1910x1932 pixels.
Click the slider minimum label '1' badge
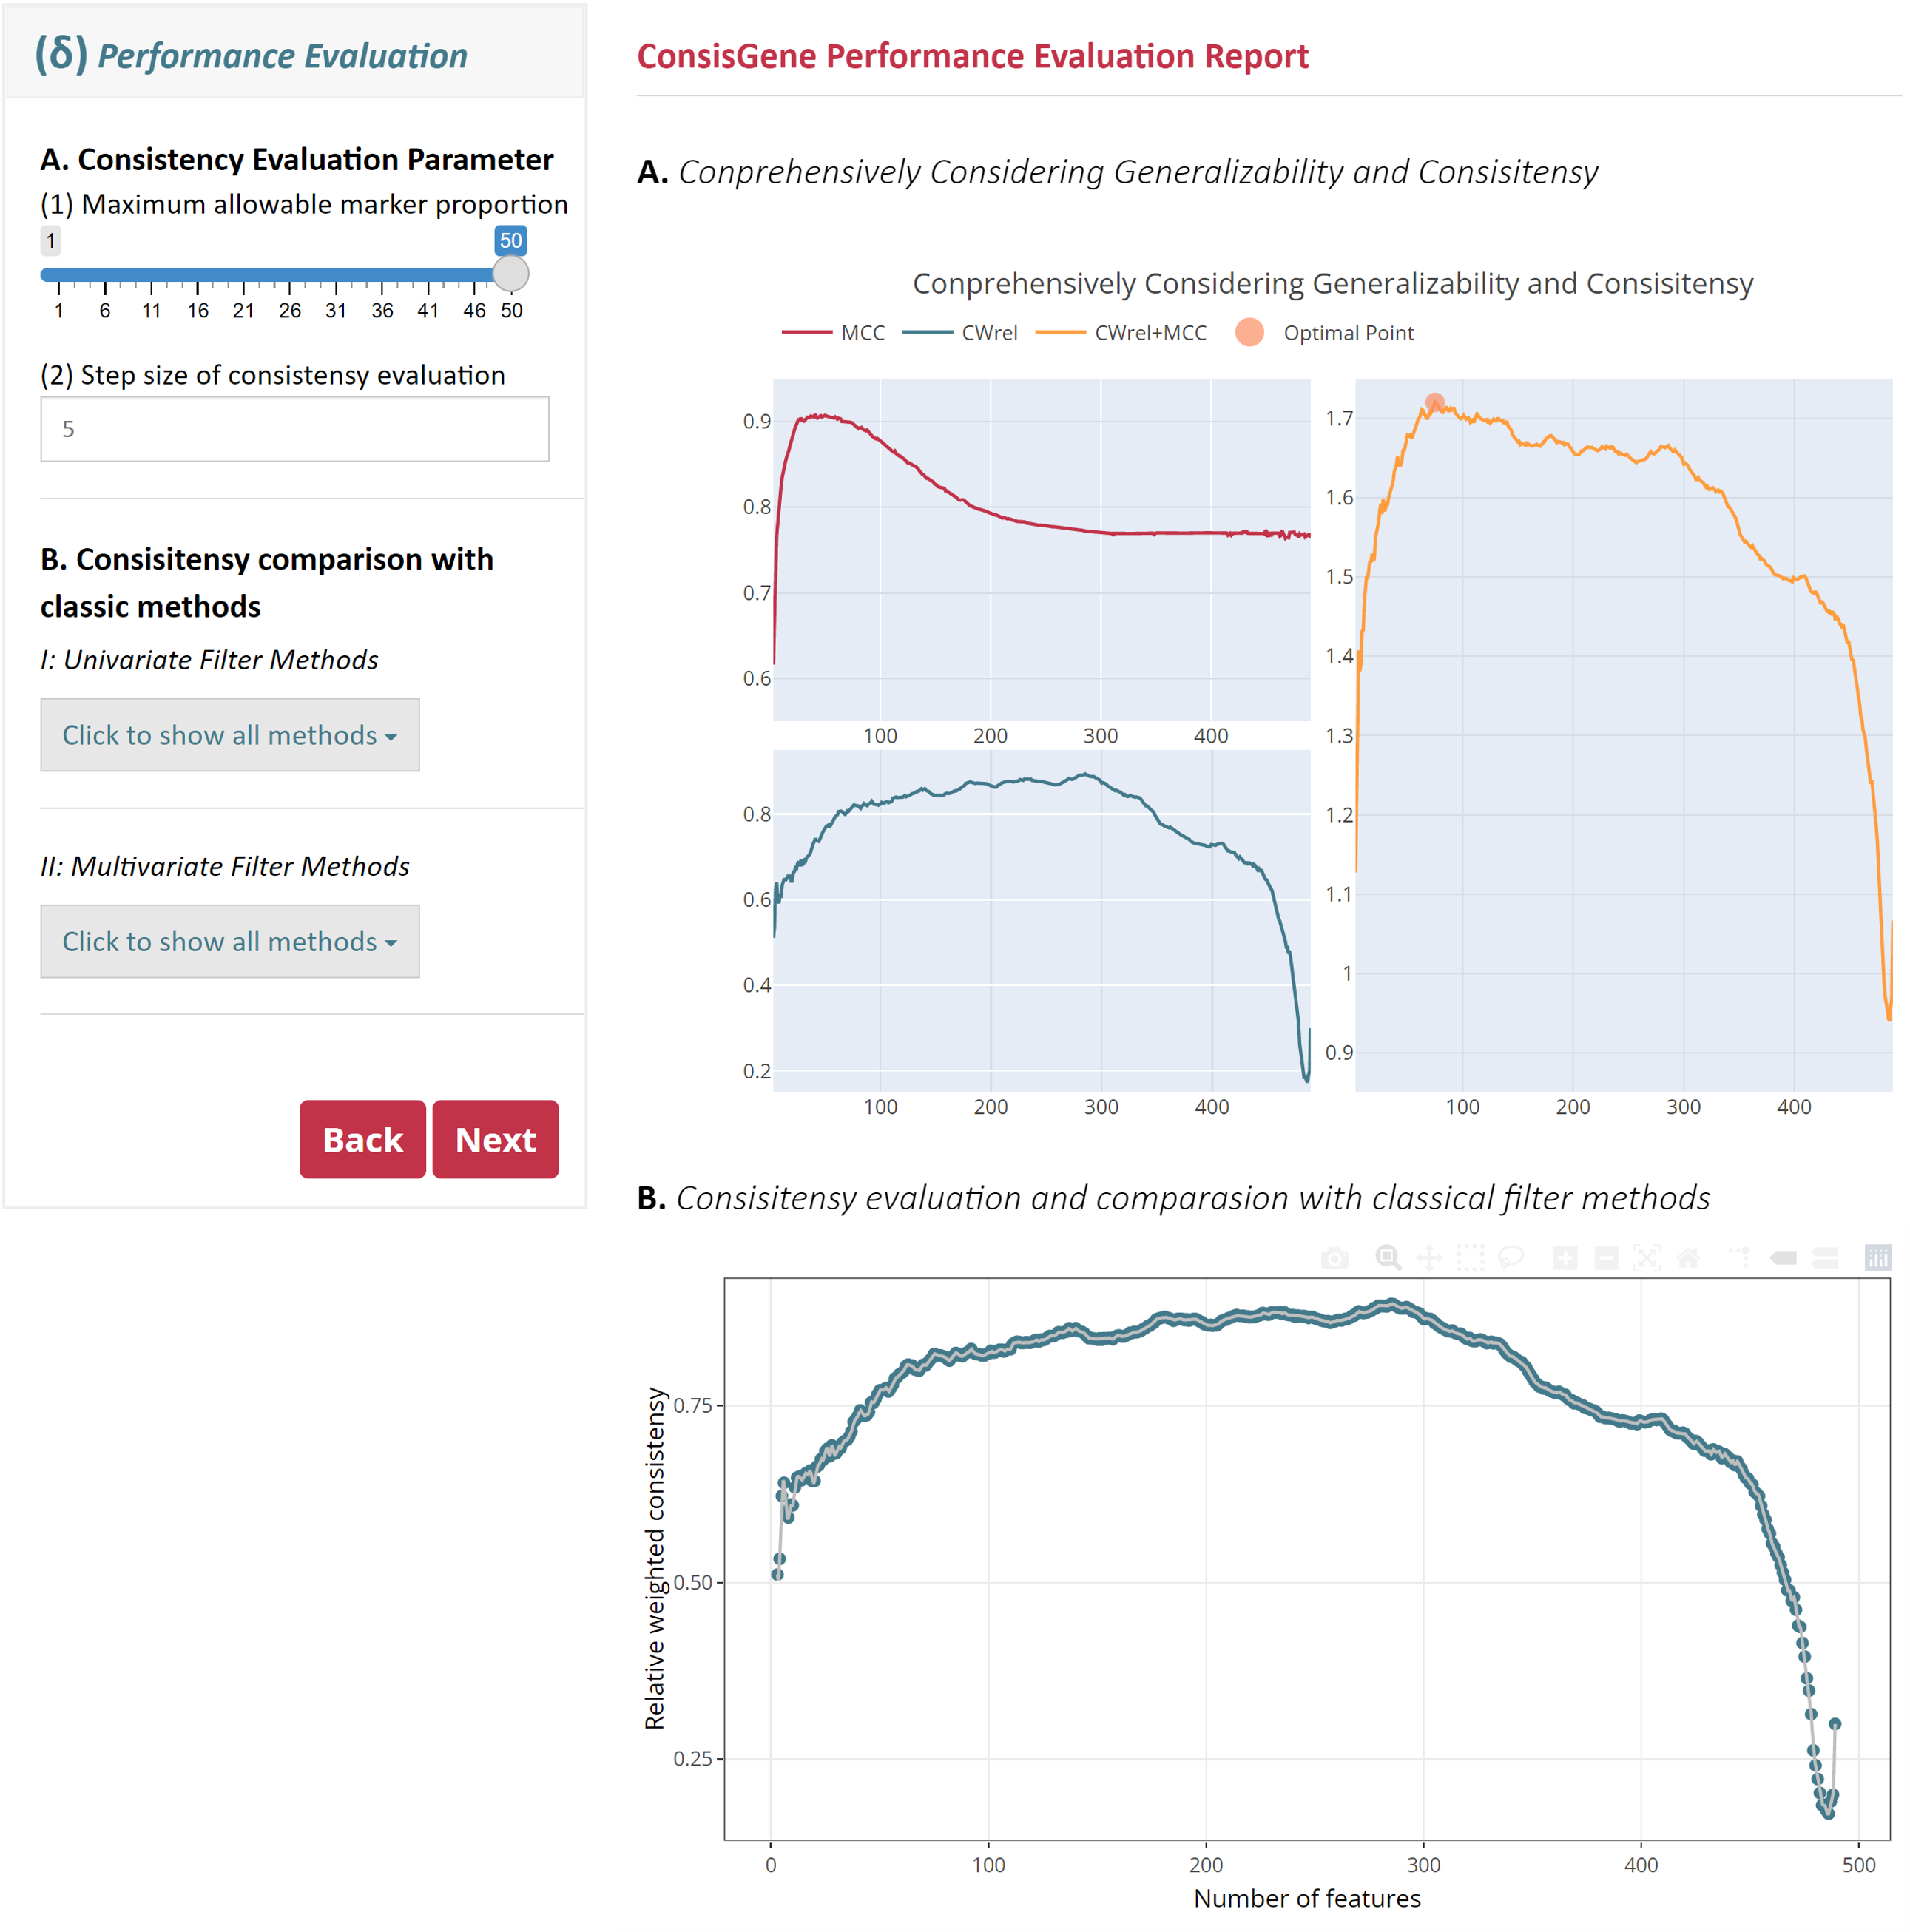pyautogui.click(x=50, y=240)
